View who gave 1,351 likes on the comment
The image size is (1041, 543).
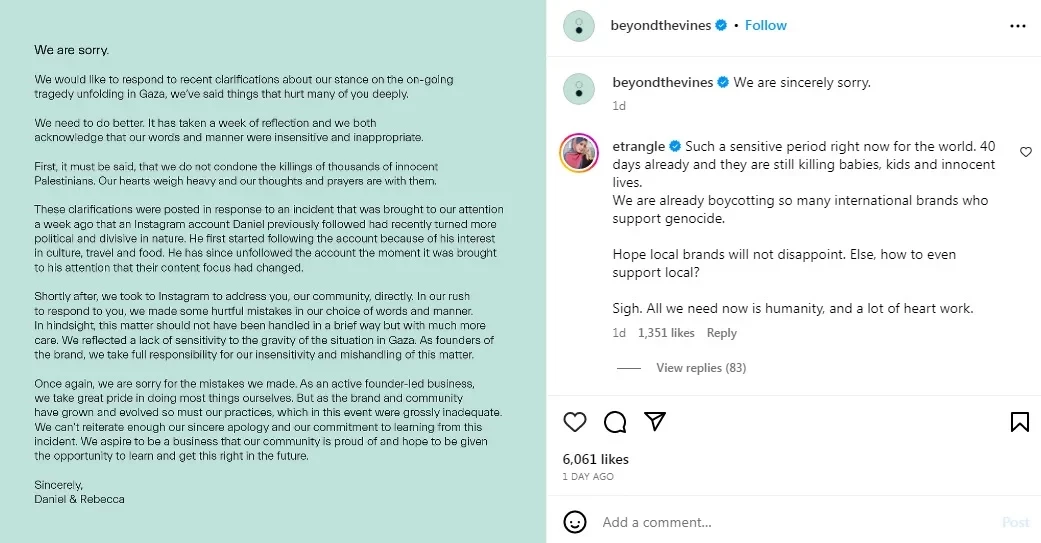coord(666,333)
